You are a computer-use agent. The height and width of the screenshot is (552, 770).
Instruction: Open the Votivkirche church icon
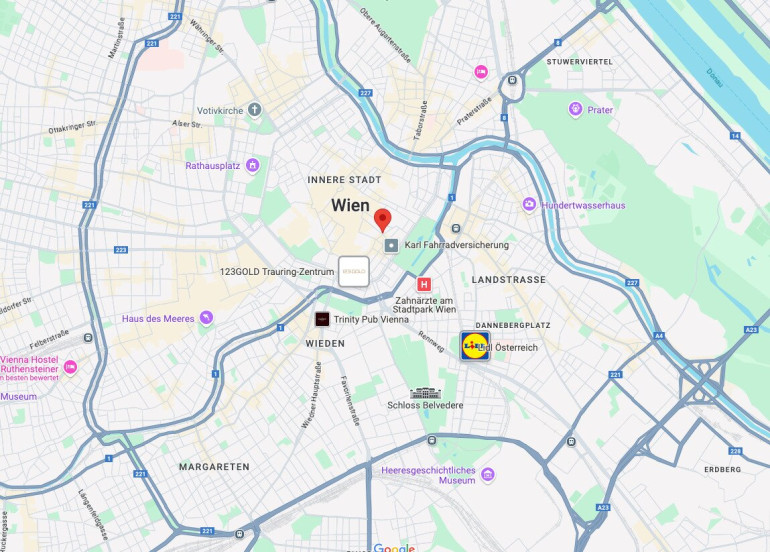pyautogui.click(x=254, y=110)
